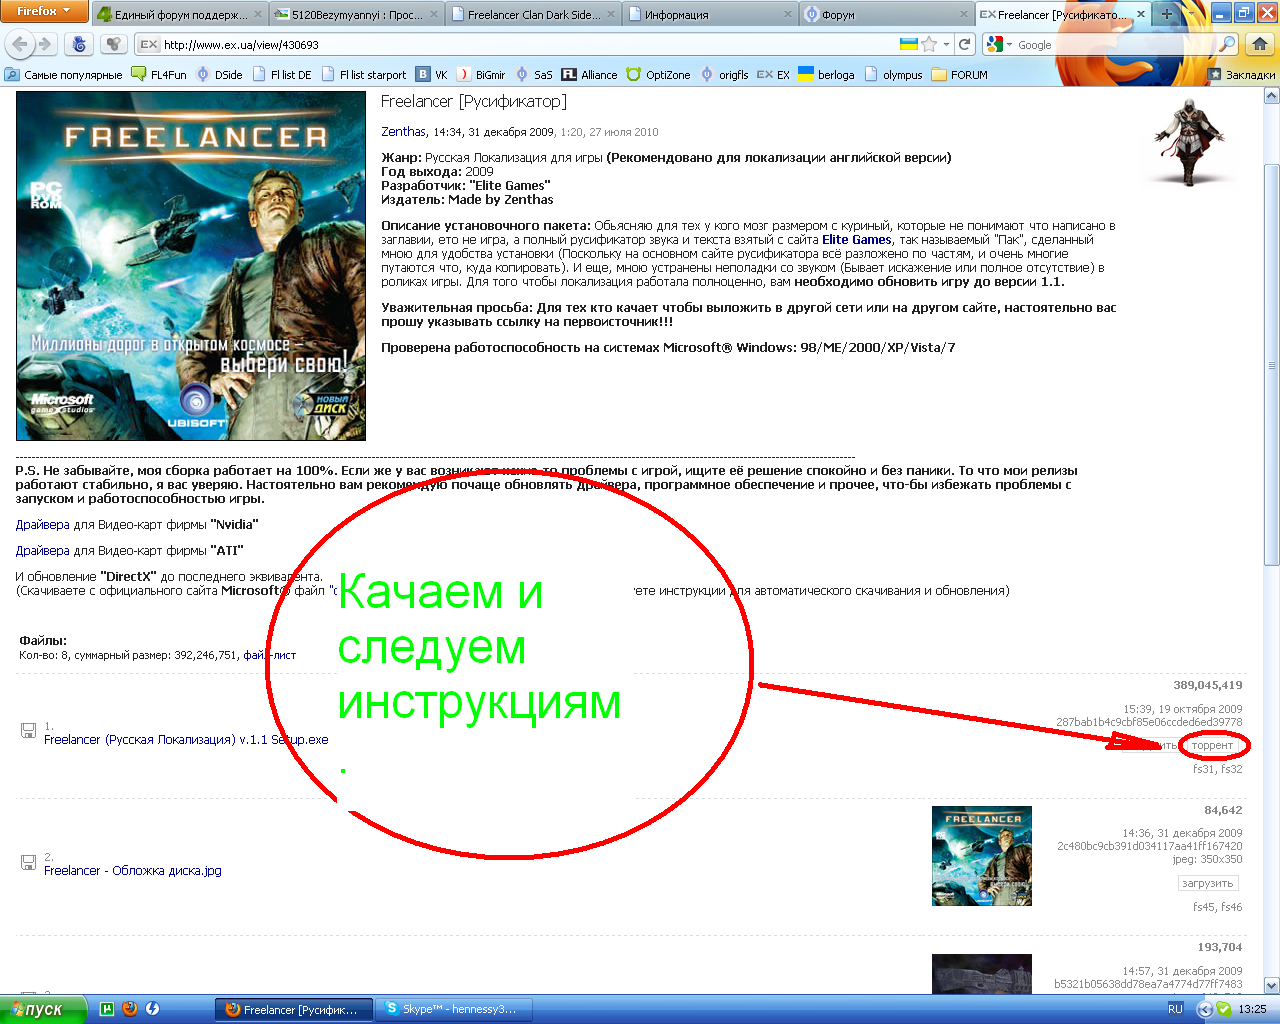The height and width of the screenshot is (1024, 1280).
Task: Click the fs45 server link
Action: click(1204, 907)
